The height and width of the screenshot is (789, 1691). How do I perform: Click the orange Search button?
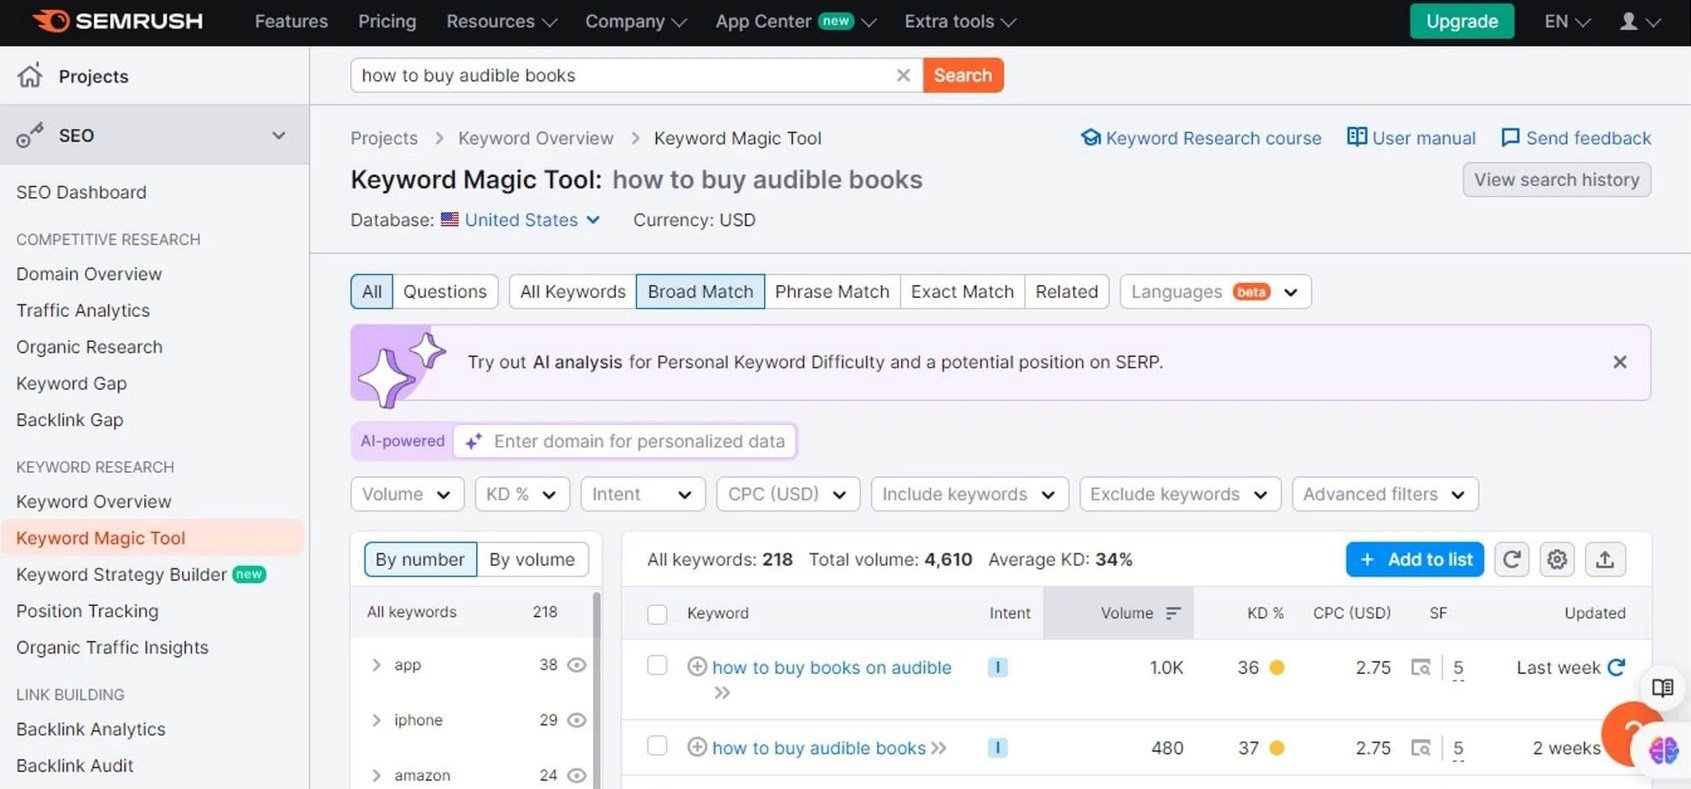click(x=963, y=75)
